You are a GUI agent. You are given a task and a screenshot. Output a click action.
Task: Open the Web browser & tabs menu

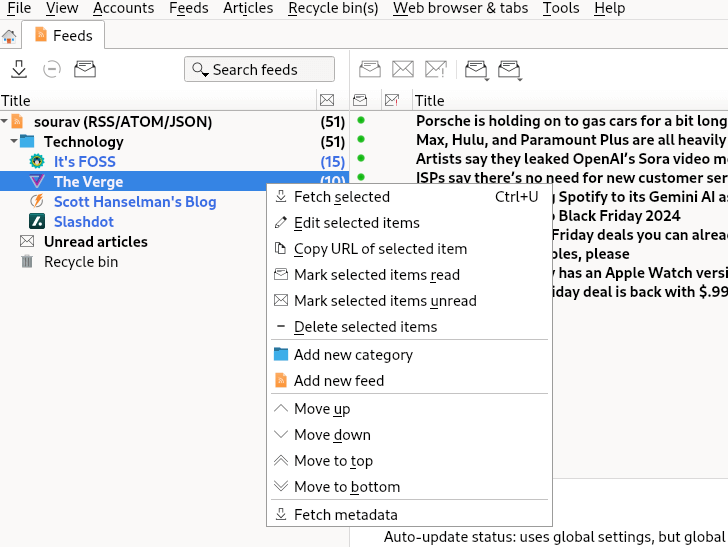pyautogui.click(x=460, y=8)
